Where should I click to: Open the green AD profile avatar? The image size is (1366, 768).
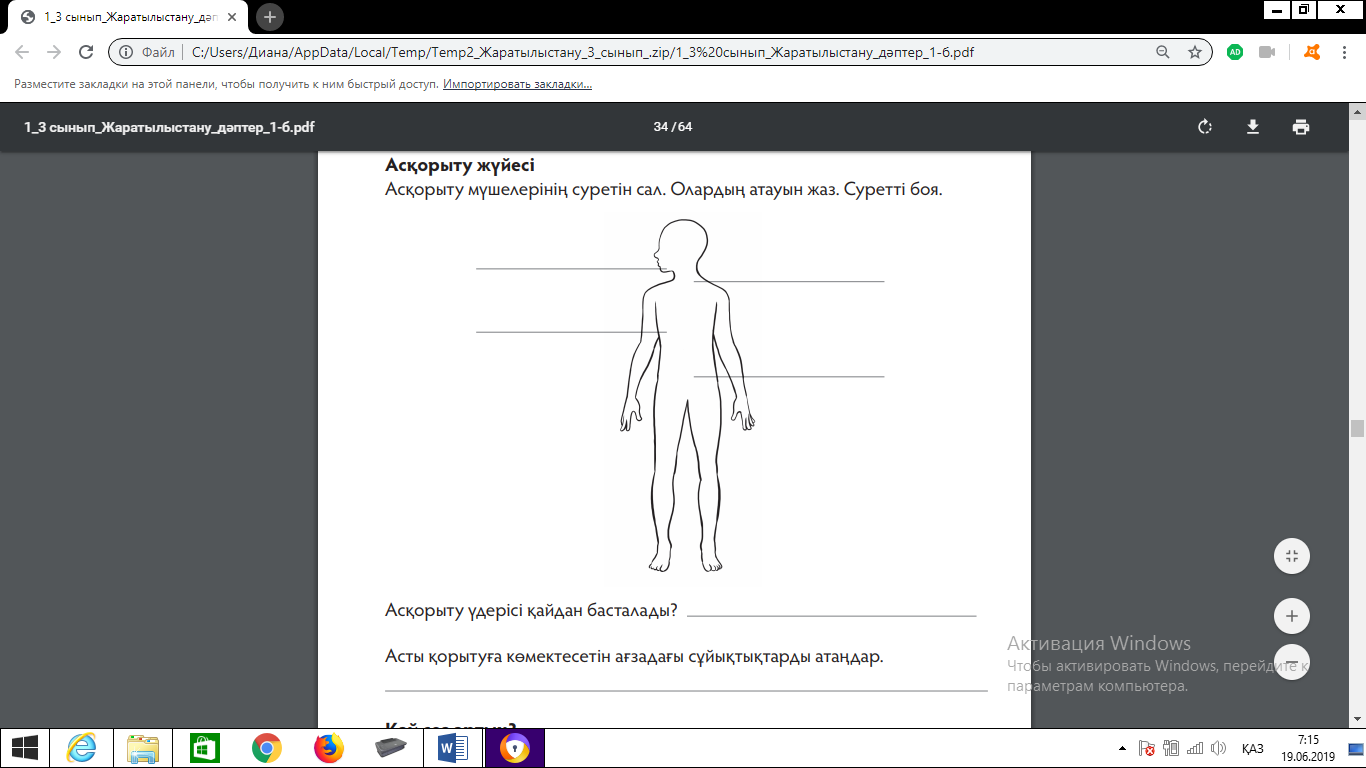tap(1235, 52)
